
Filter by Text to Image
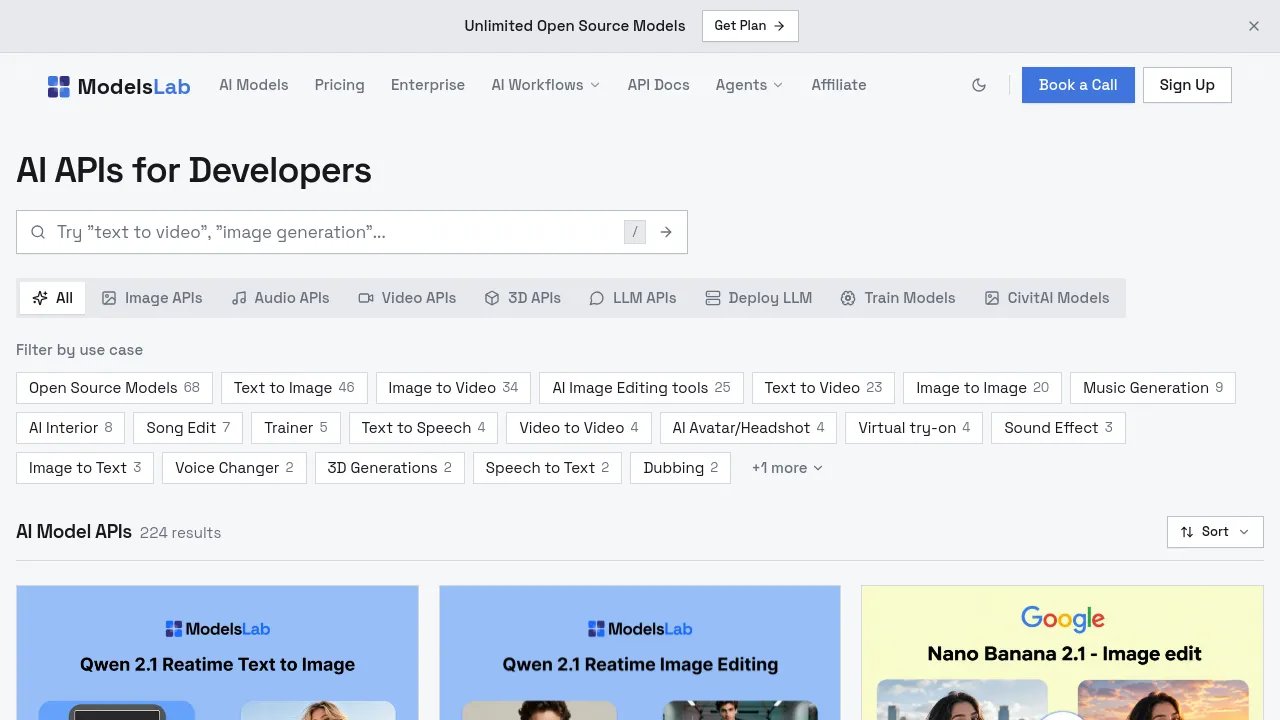coord(294,388)
